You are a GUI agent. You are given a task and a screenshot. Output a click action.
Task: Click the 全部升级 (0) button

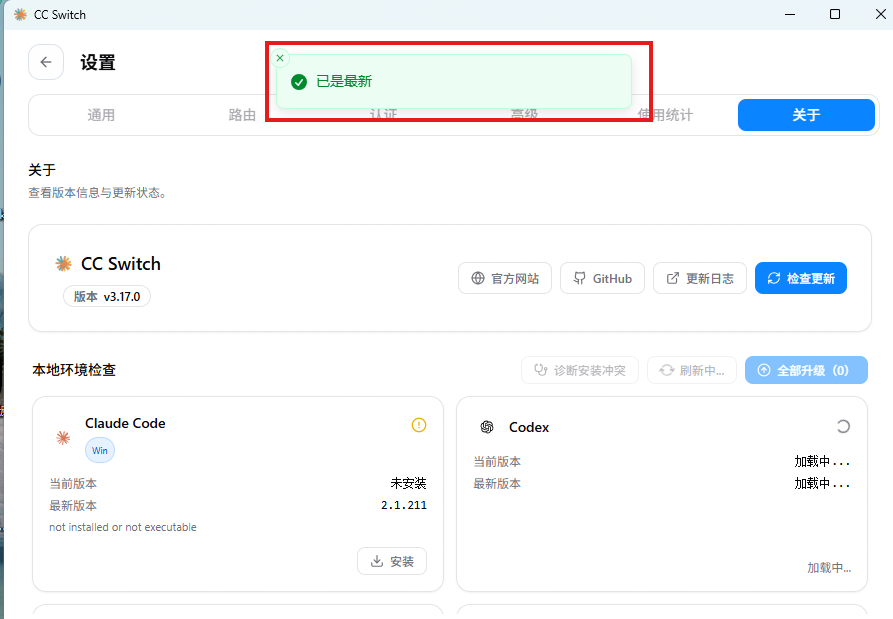click(806, 370)
